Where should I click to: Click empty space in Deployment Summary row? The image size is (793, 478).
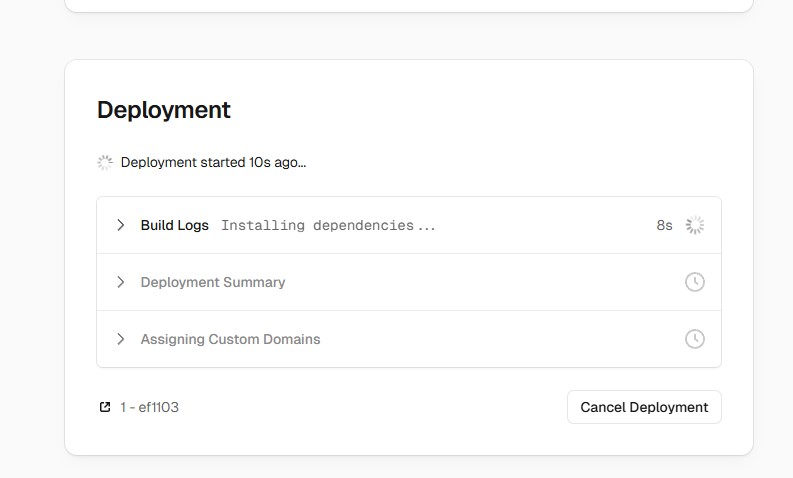click(x=480, y=282)
